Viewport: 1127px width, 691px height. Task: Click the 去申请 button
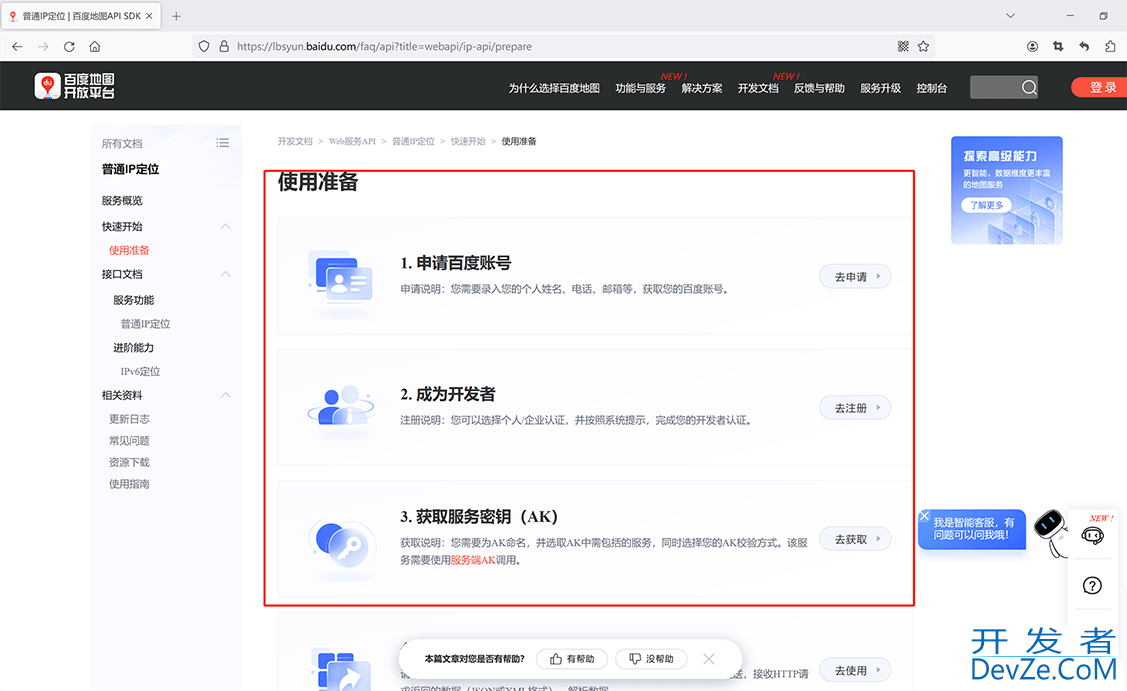pyautogui.click(x=855, y=277)
